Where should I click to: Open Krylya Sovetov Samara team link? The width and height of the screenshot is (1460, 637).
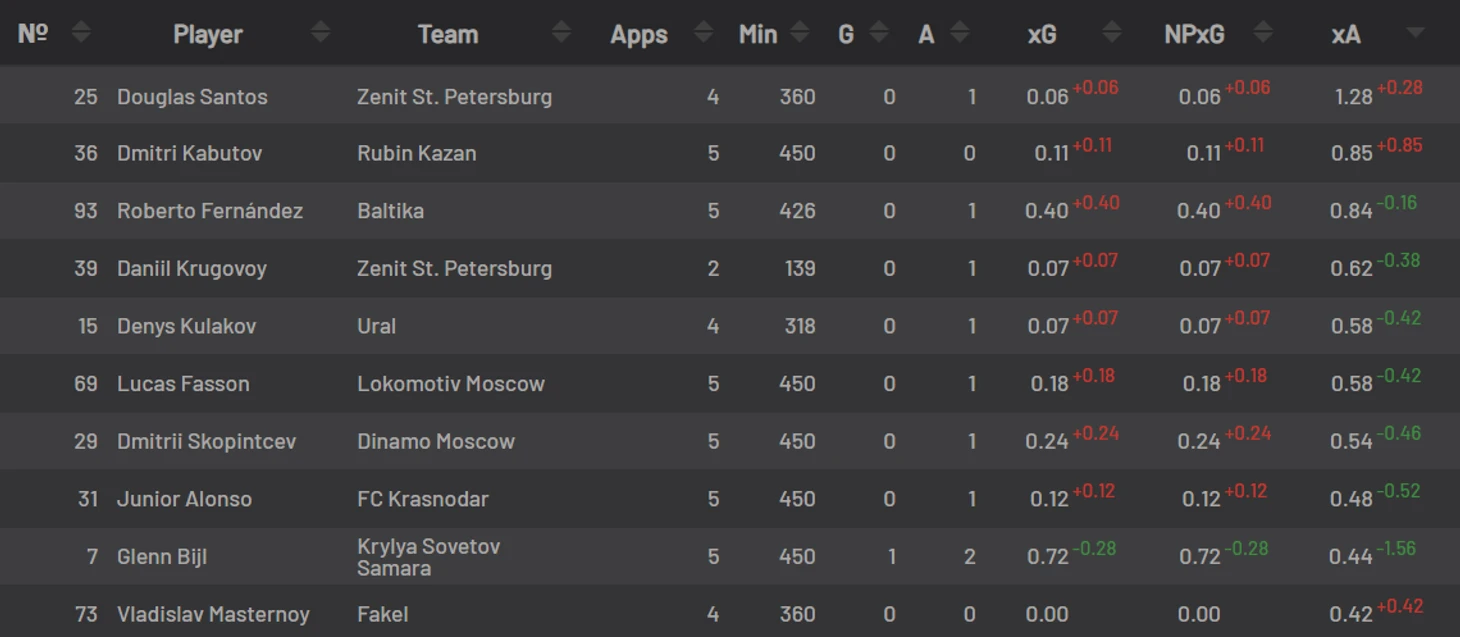(x=428, y=557)
